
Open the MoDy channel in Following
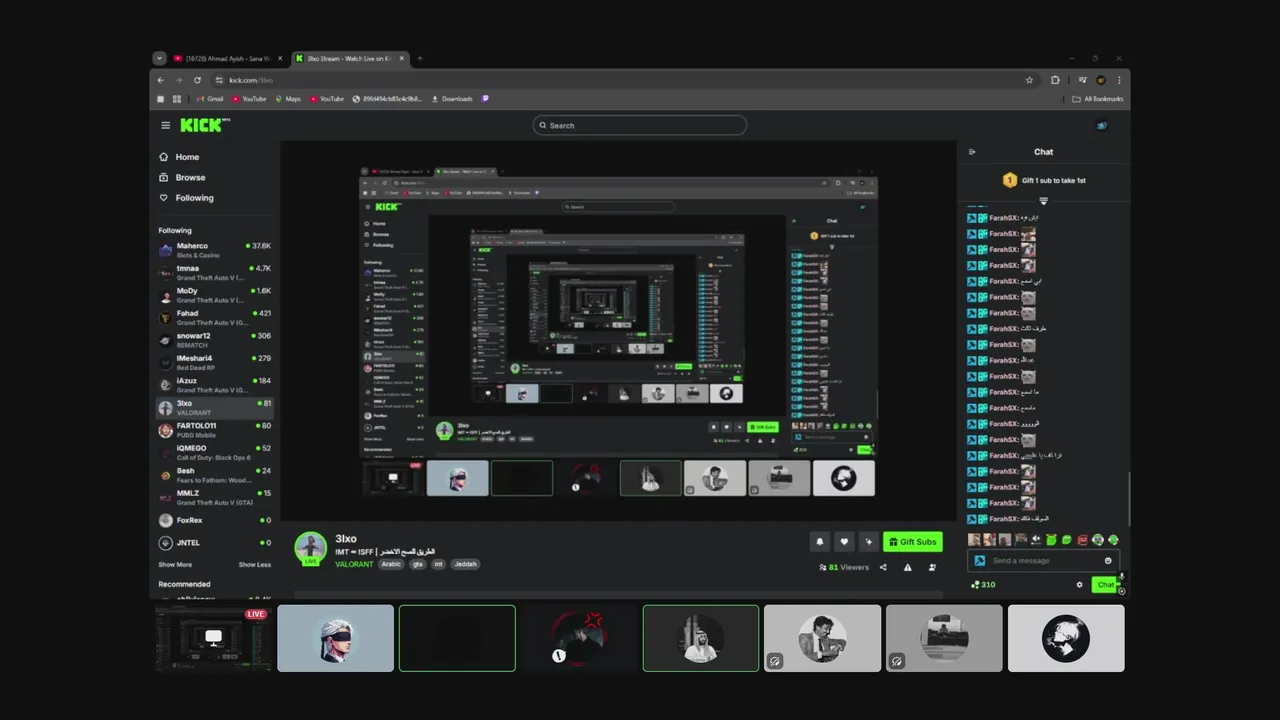[x=214, y=295]
